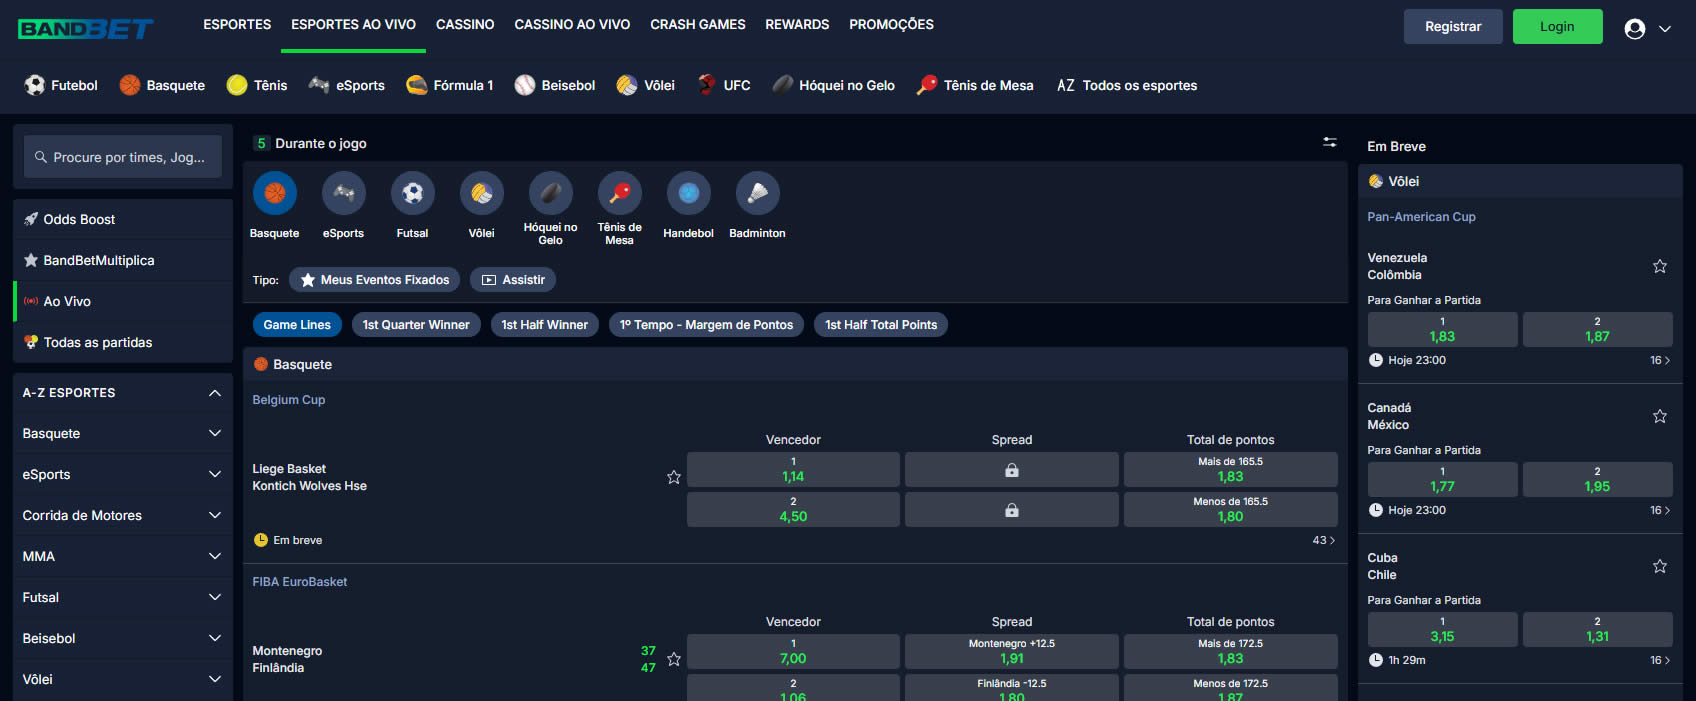Open Todas as partidas in the sidebar
This screenshot has height=701, width=1696.
(123, 342)
